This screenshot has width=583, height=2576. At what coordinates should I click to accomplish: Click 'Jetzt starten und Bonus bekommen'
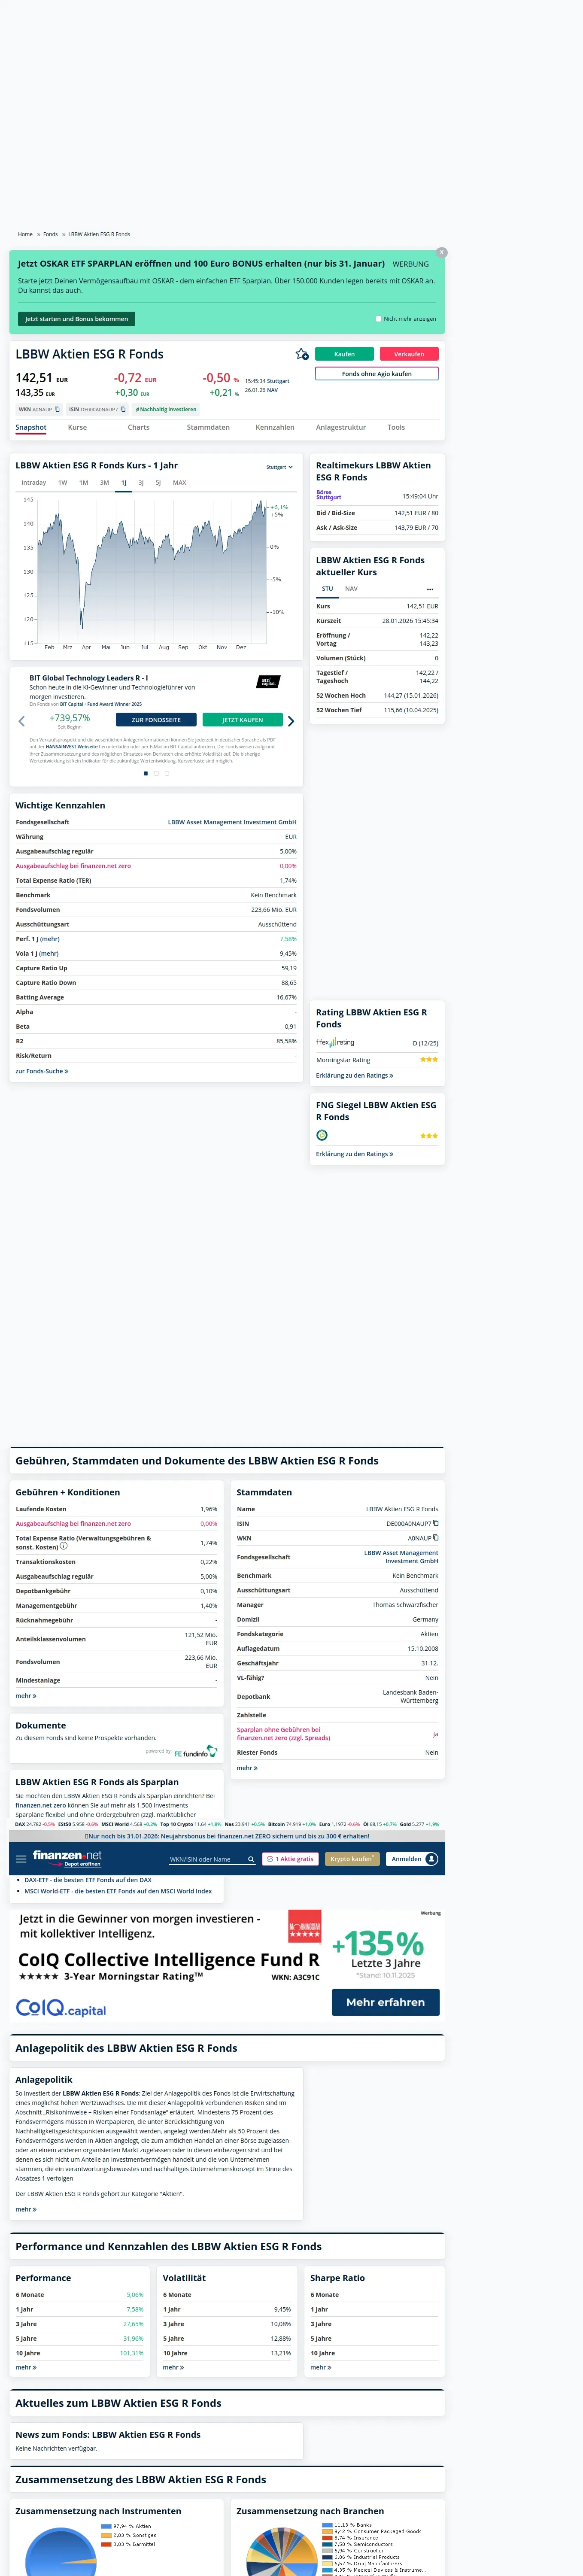point(76,319)
